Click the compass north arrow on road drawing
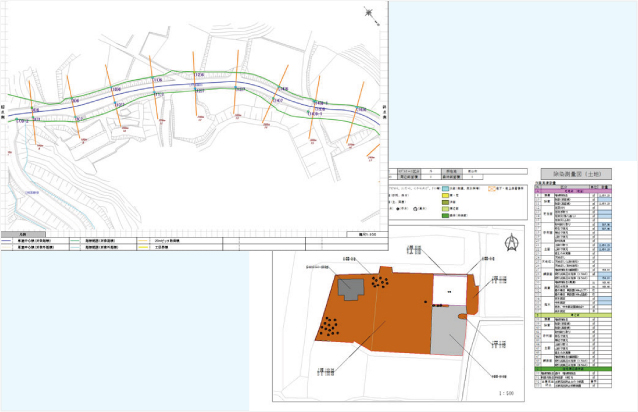 click(370, 15)
